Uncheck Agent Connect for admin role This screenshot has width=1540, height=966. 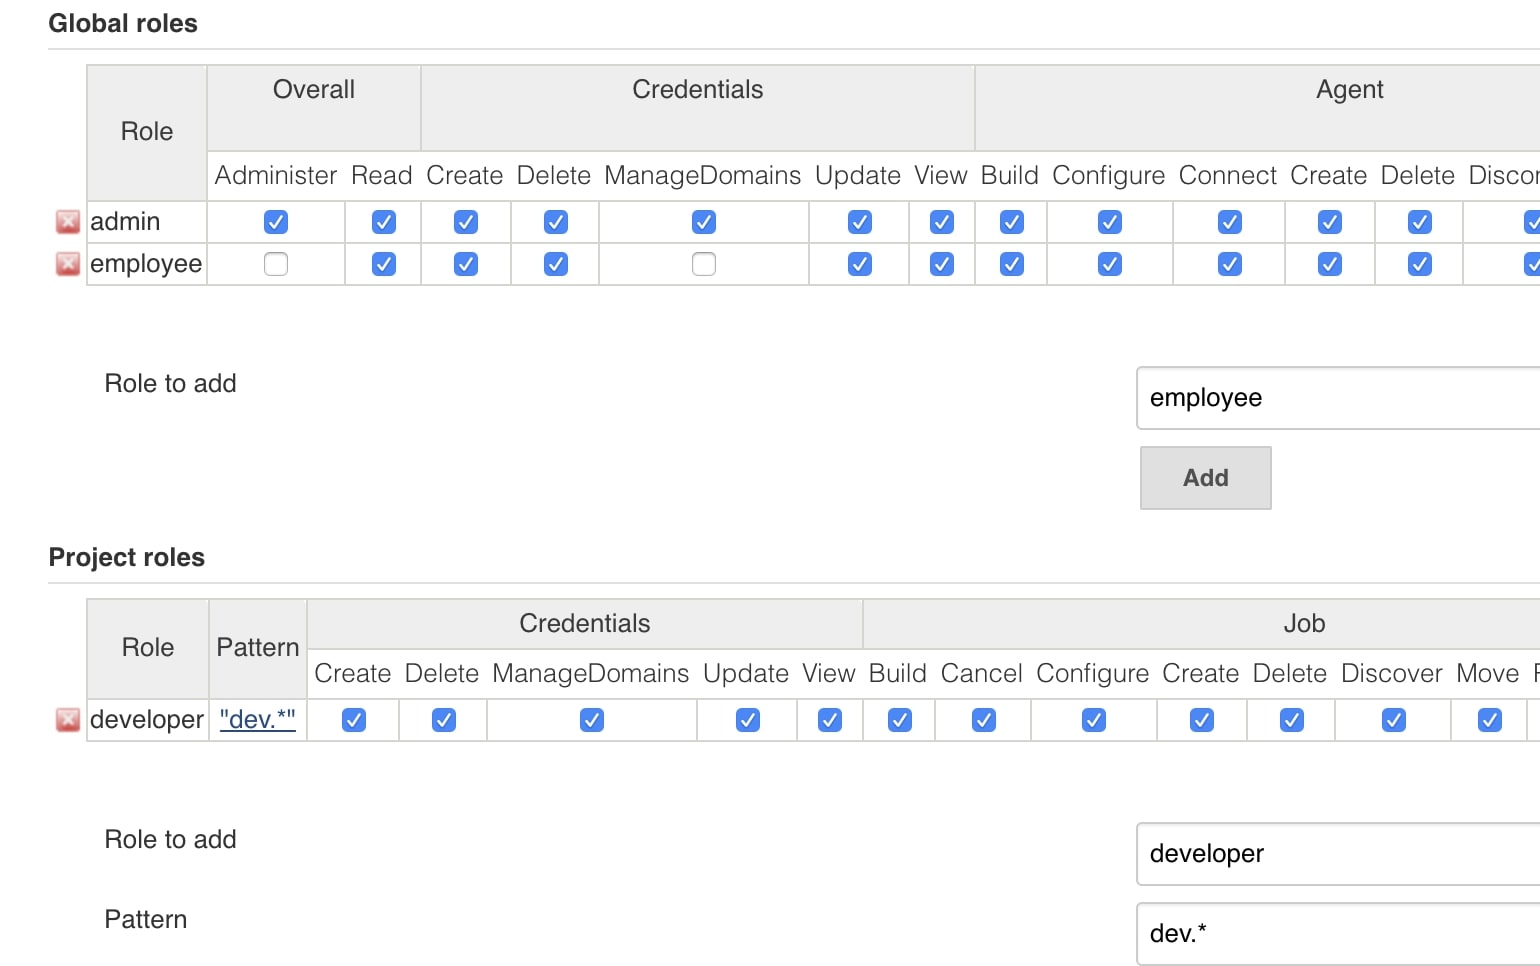tap(1230, 222)
